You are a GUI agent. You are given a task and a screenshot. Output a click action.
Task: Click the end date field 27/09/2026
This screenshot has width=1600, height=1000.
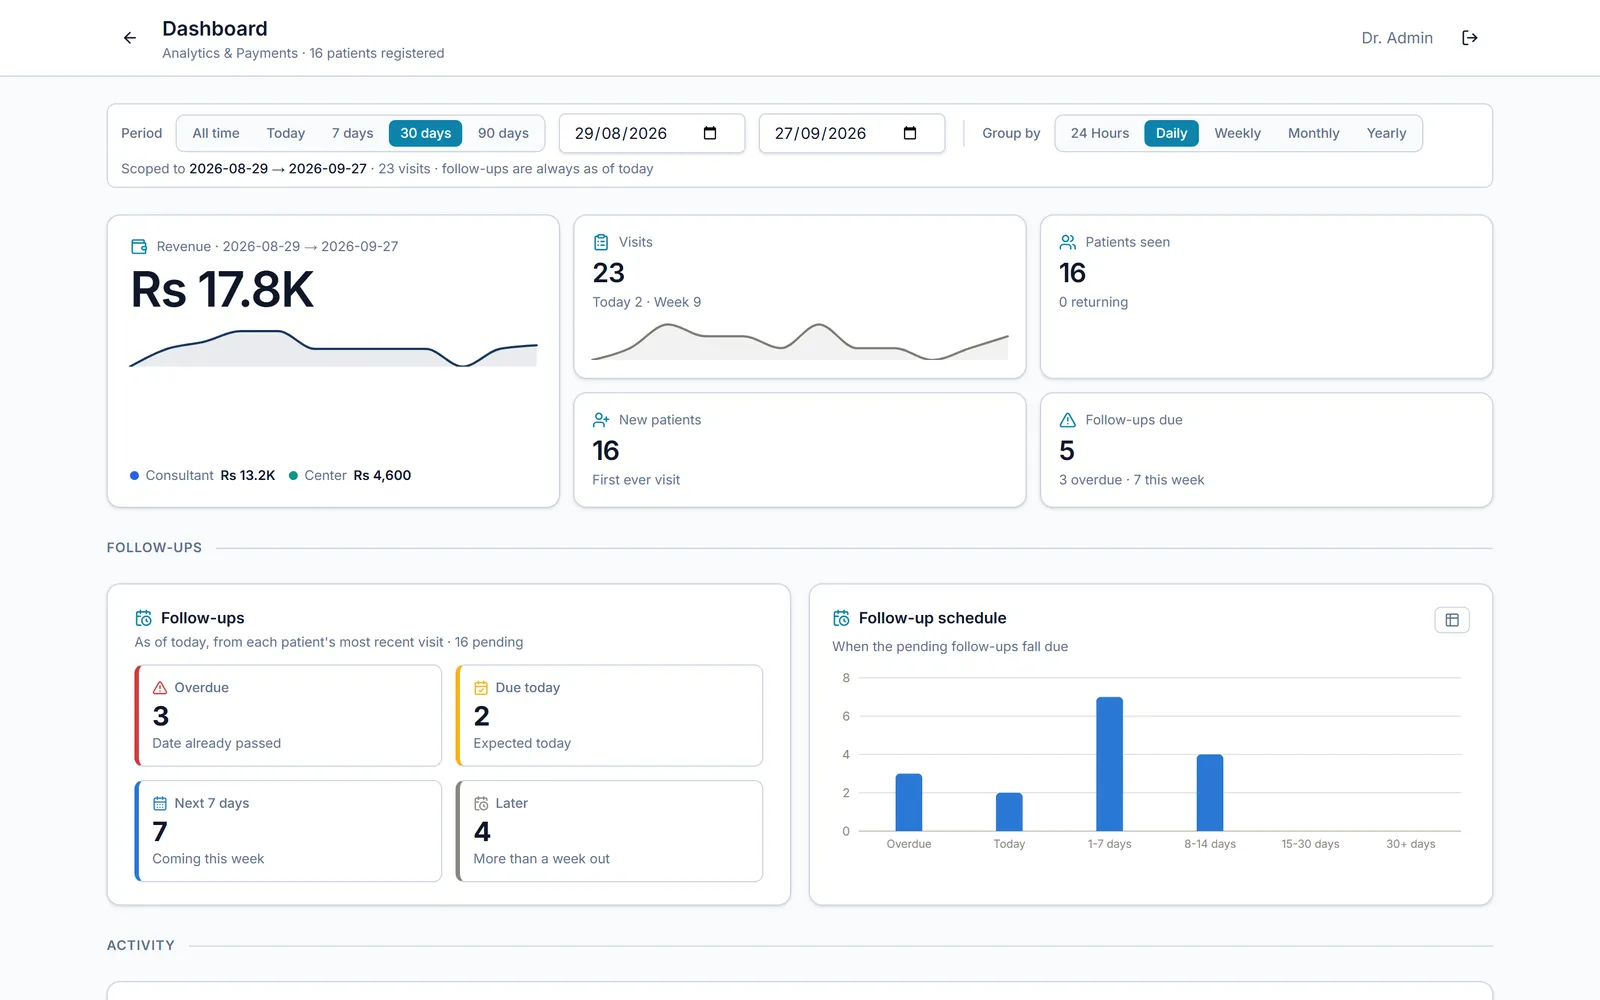tap(852, 133)
